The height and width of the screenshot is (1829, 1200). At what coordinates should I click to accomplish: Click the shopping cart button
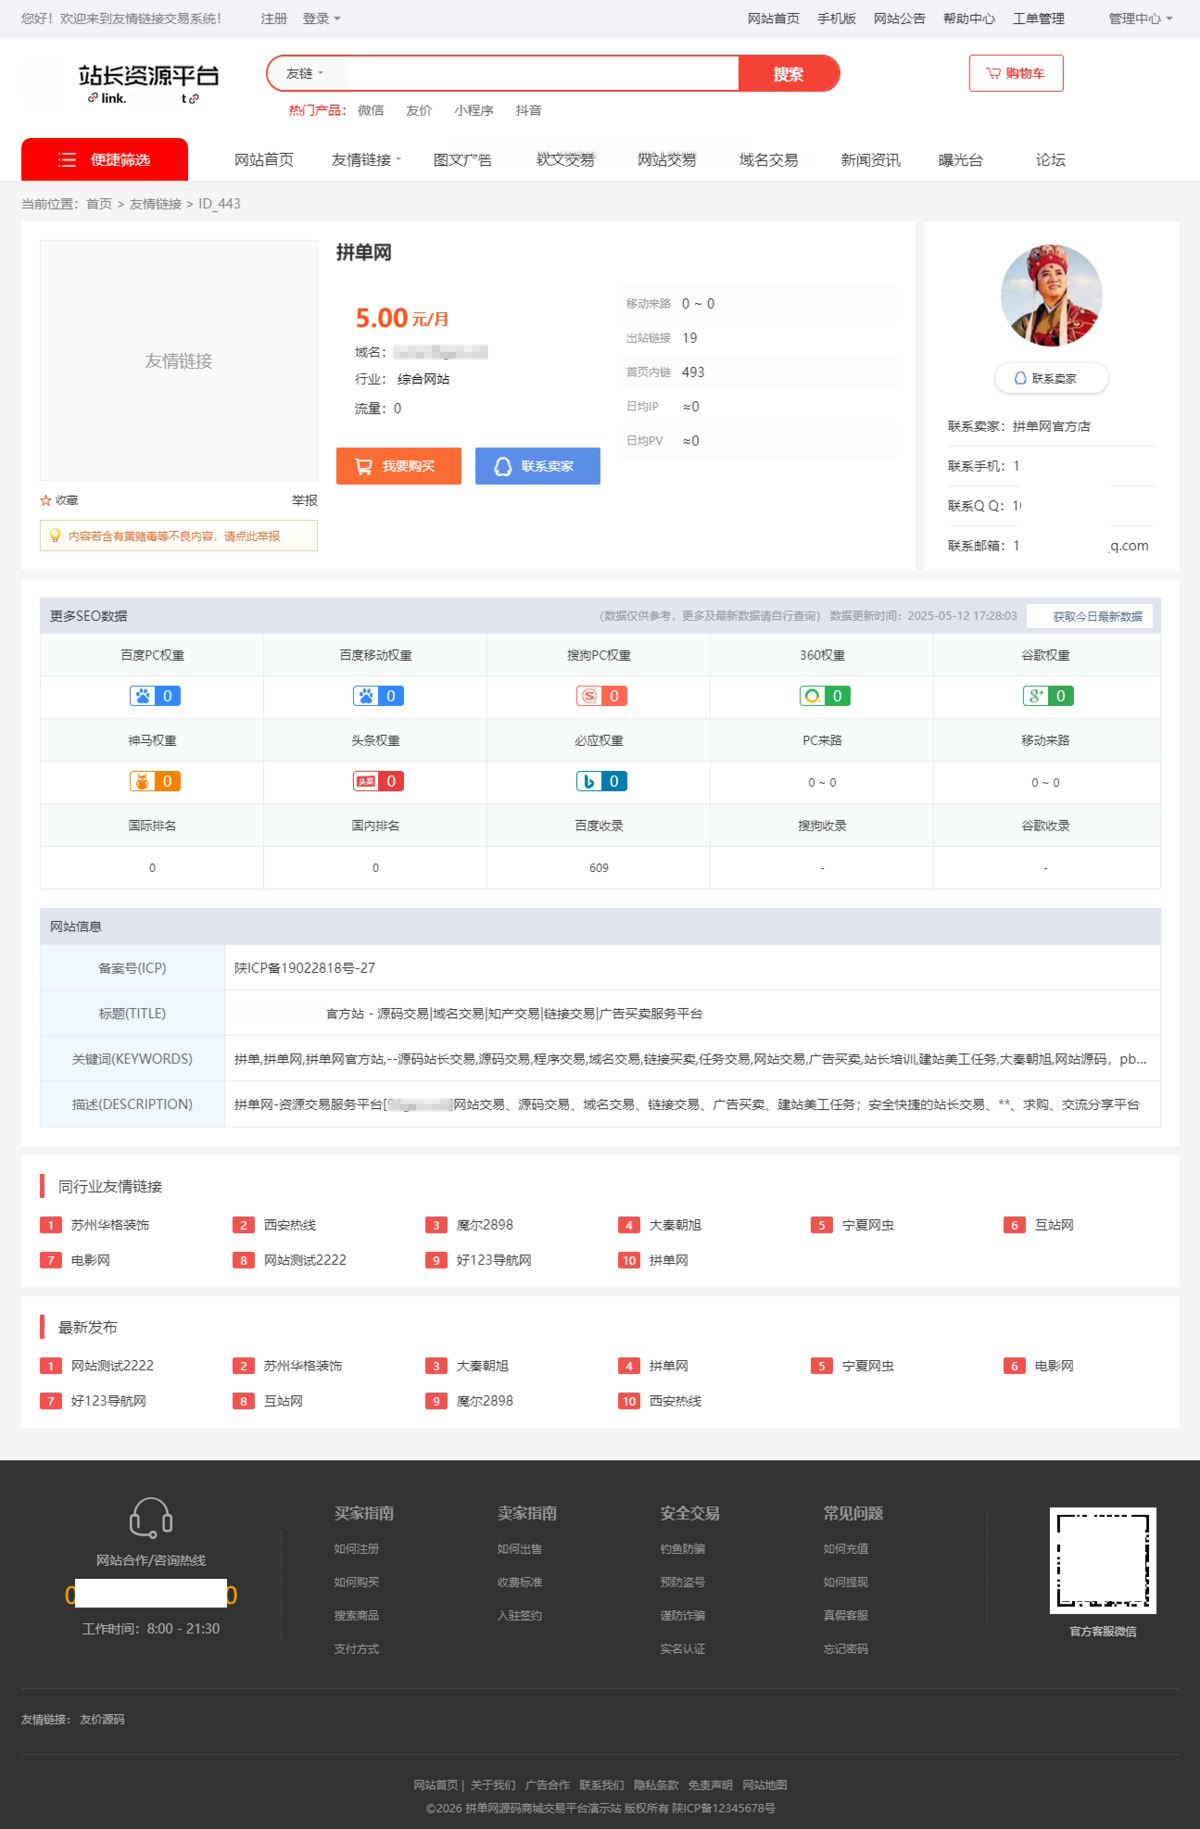click(1015, 73)
